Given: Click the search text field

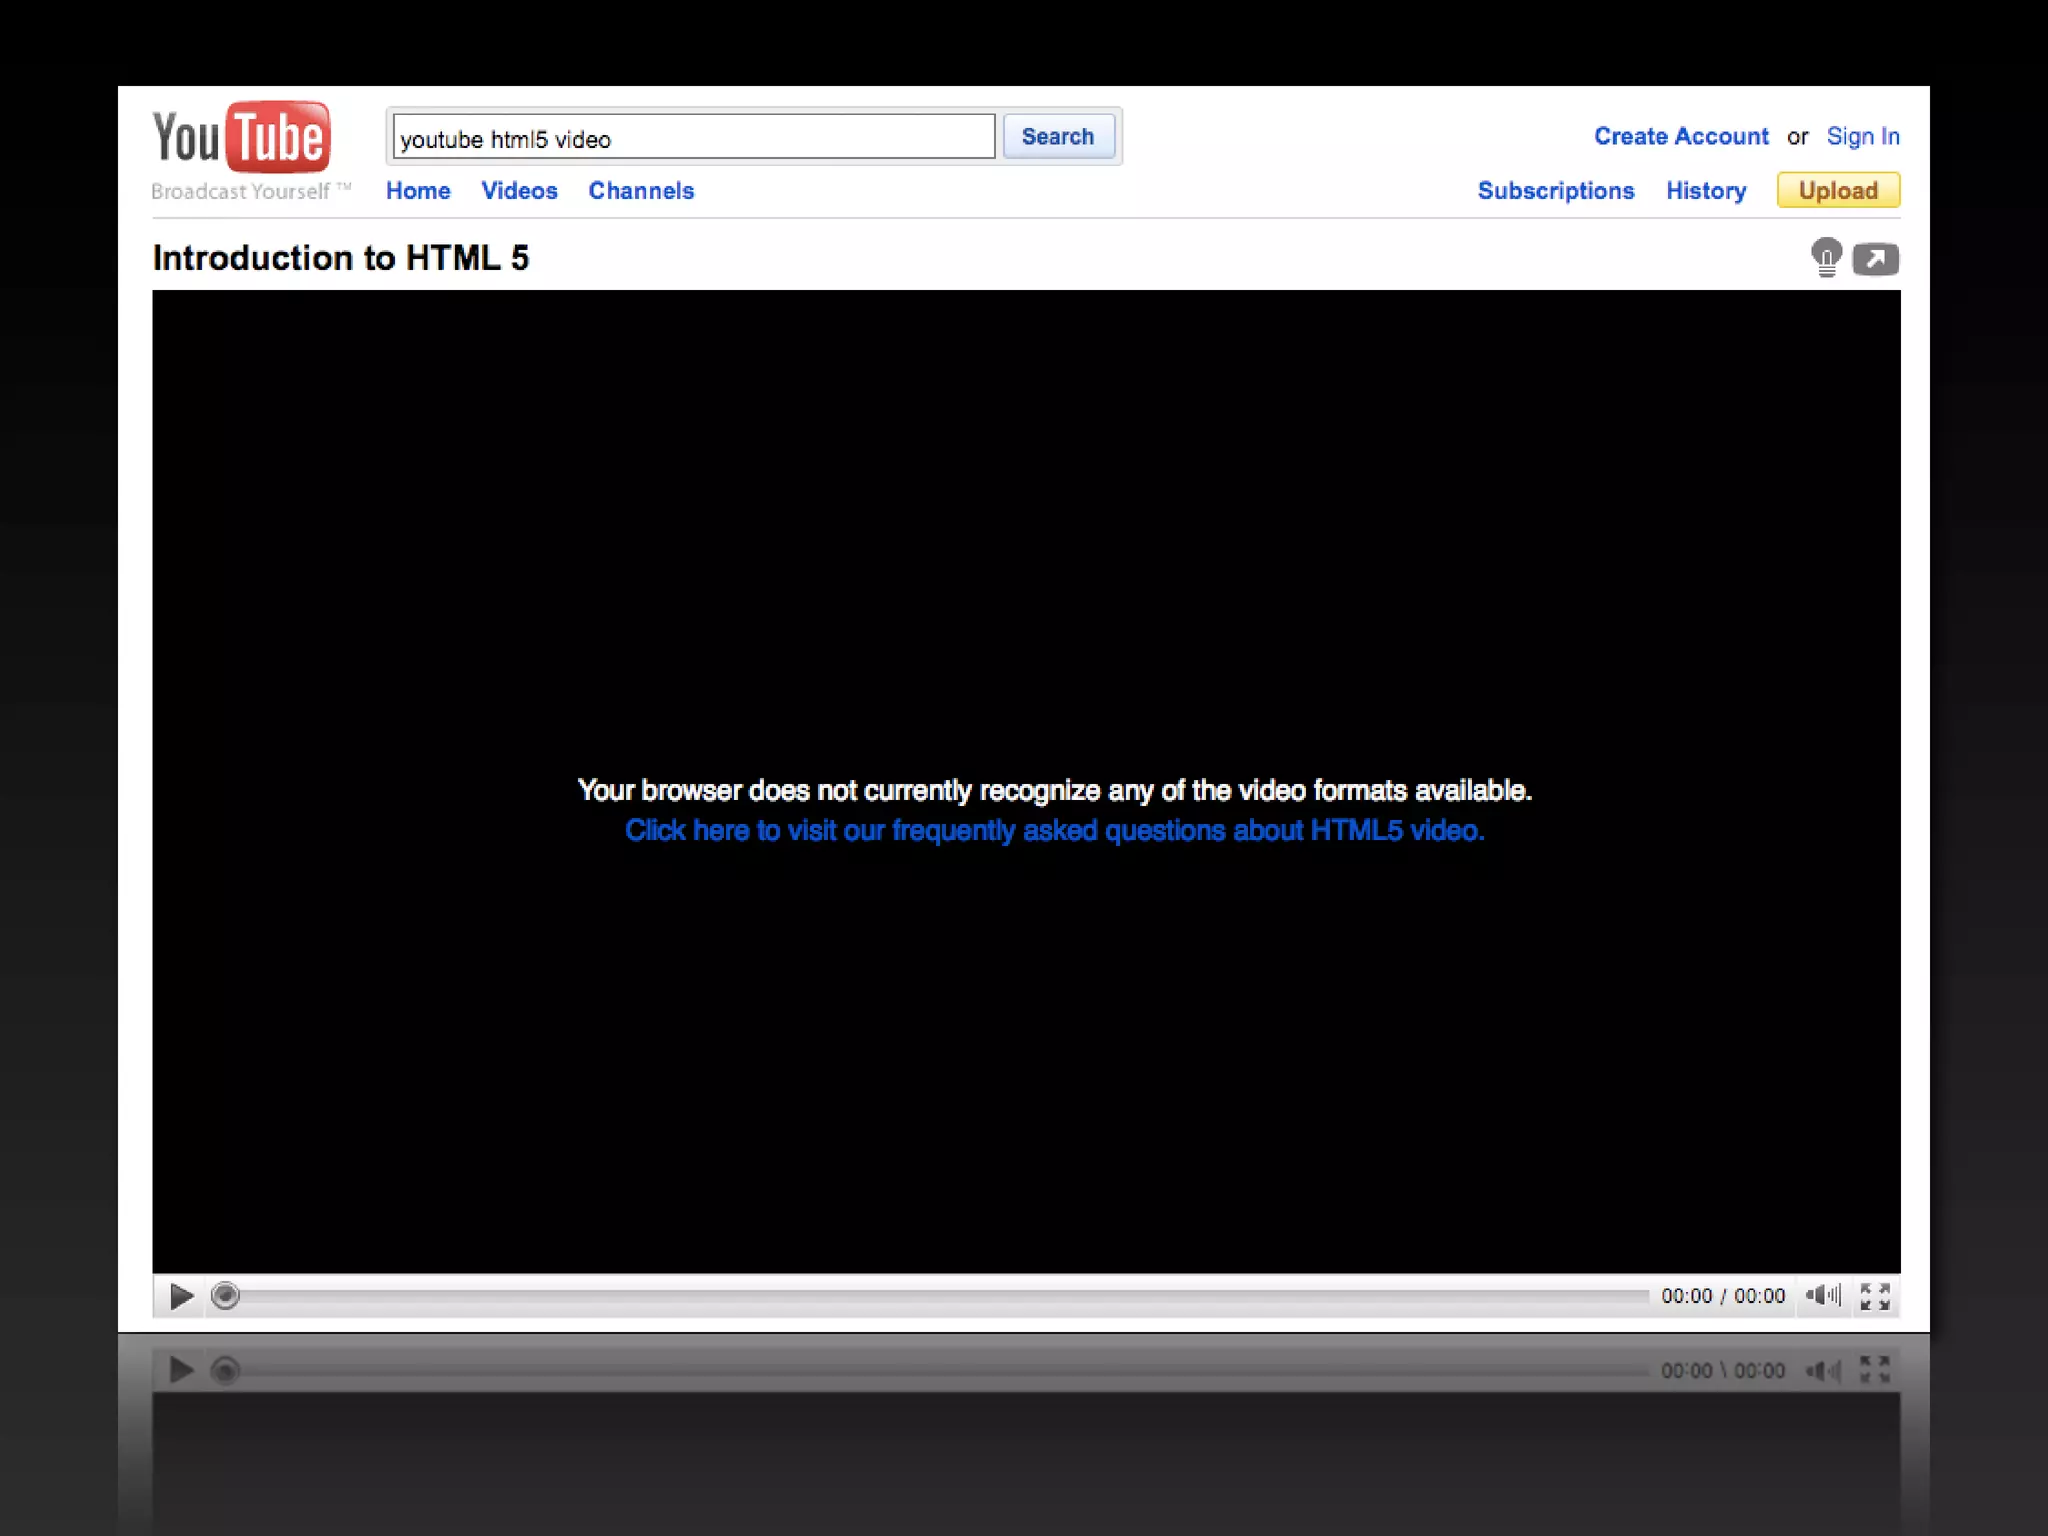Looking at the screenshot, I should [694, 137].
